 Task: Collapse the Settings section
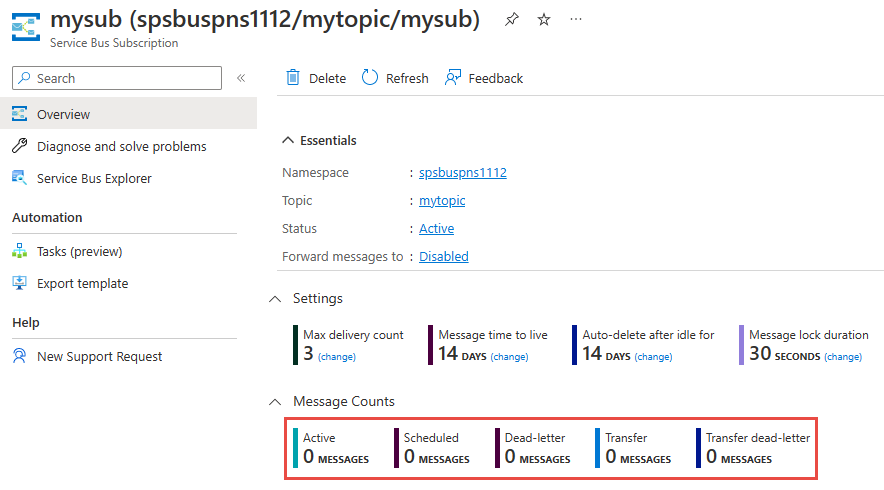275,299
